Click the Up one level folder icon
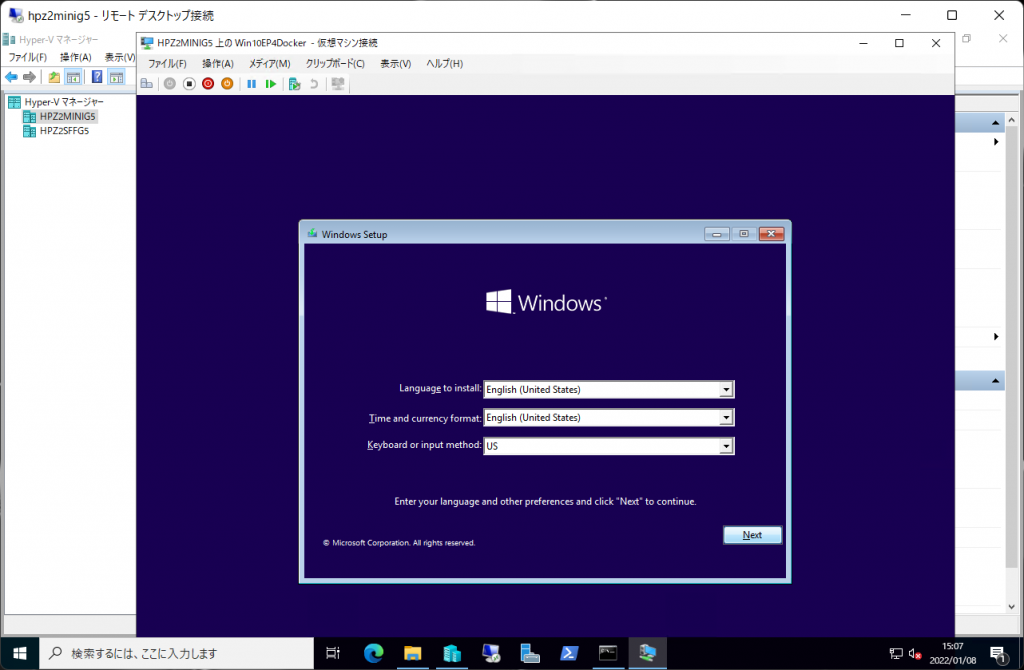 tap(54, 77)
